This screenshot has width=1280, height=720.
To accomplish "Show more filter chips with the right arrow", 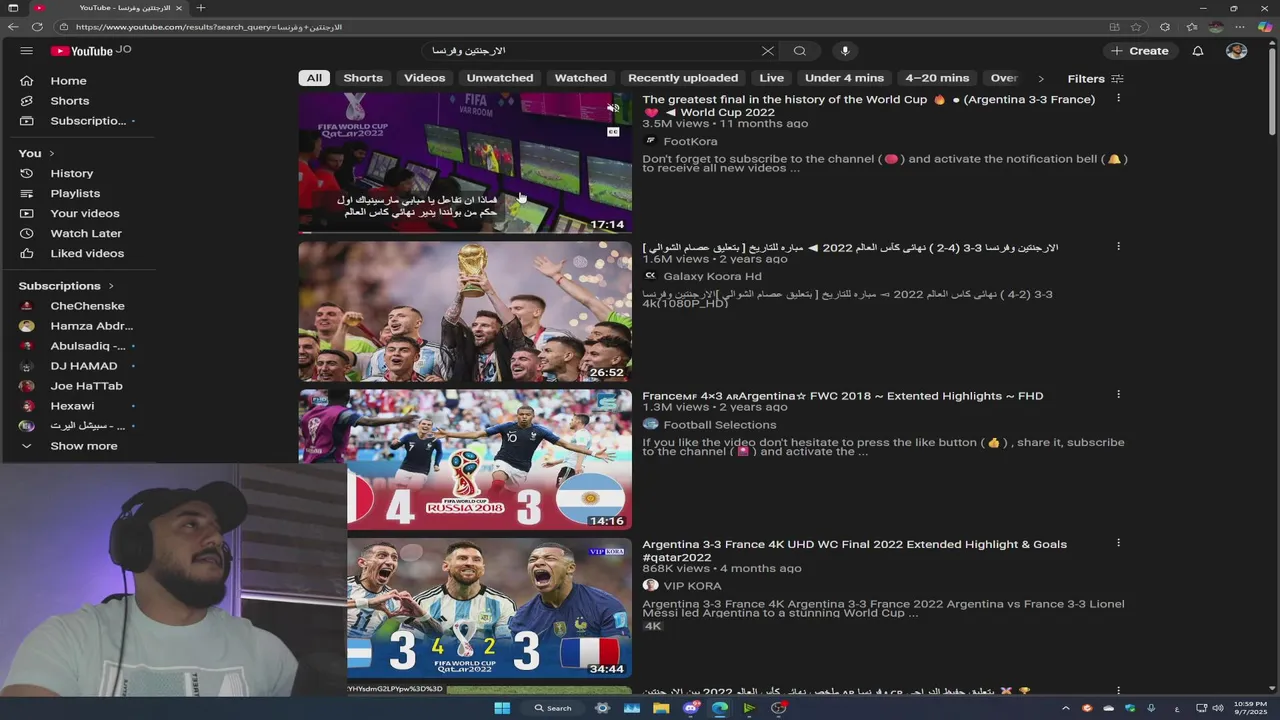I will point(1040,78).
